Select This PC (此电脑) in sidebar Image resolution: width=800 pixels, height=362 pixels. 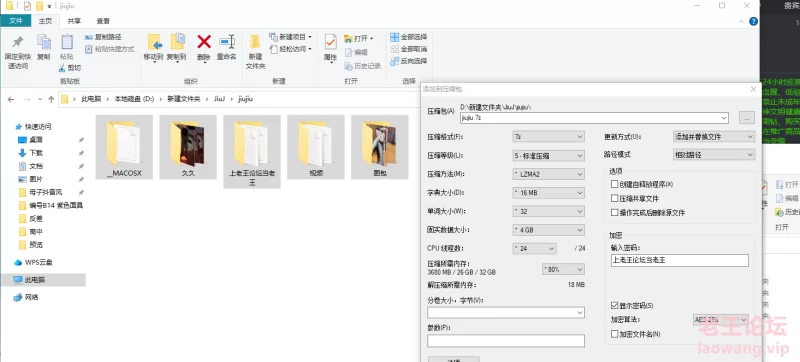pos(30,280)
